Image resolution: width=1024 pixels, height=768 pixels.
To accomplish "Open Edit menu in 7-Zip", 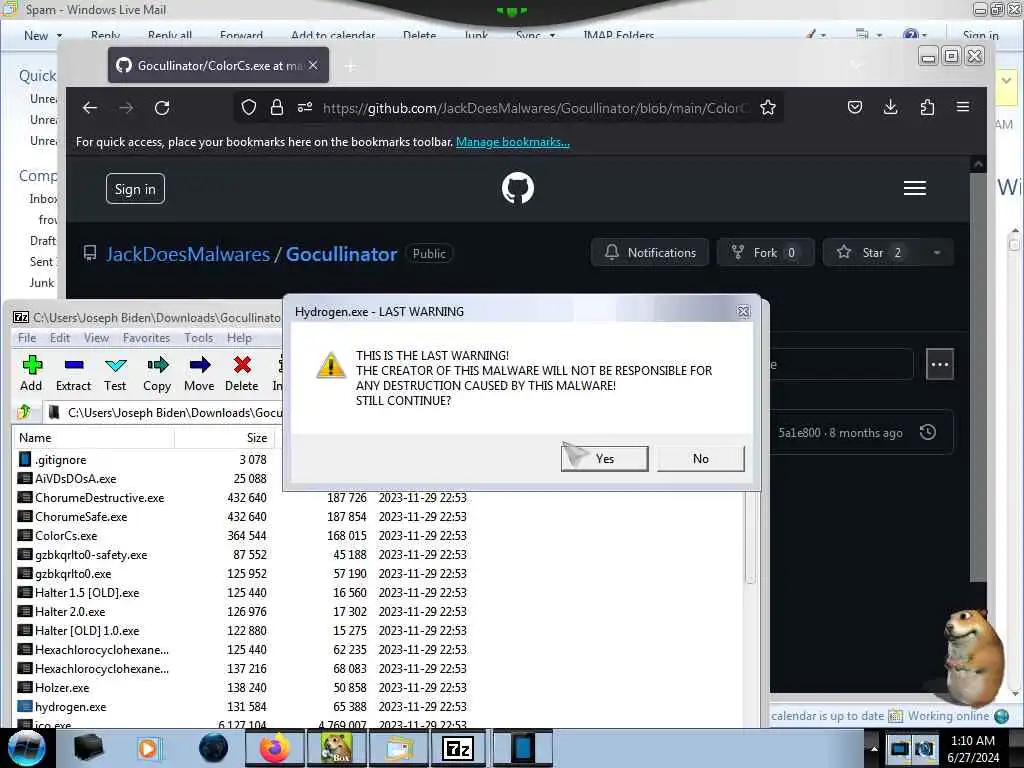I will pos(59,338).
